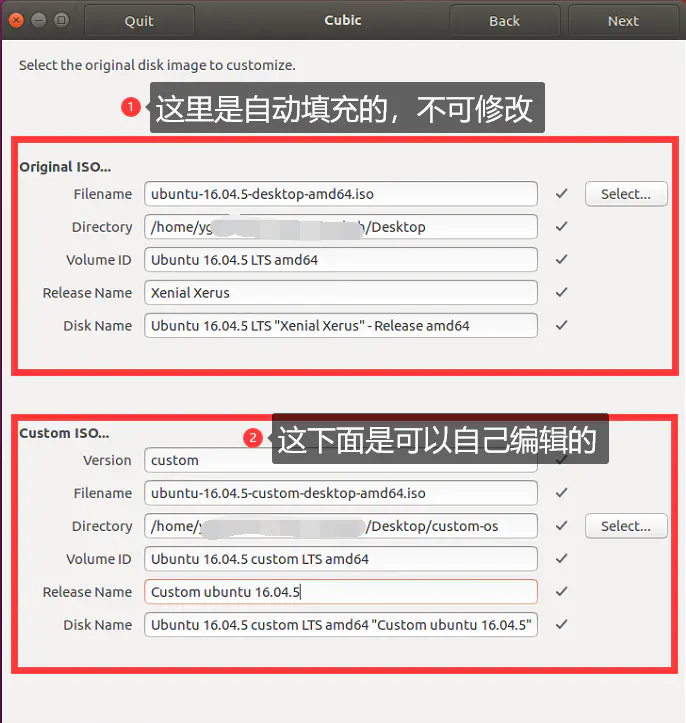Open Select... to choose original ISO file
Image resolution: width=686 pixels, height=723 pixels.
point(626,194)
